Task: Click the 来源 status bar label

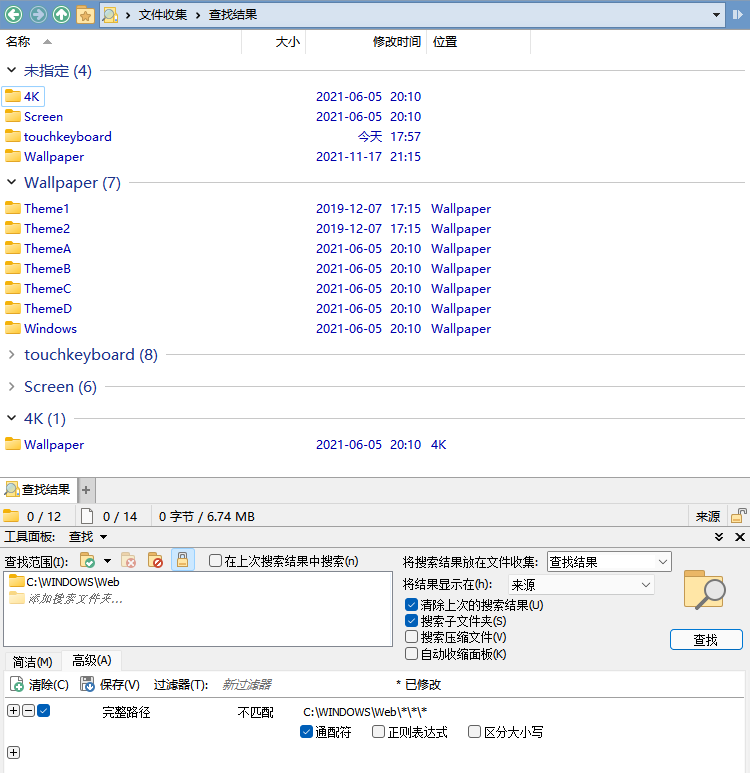Action: coord(708,517)
